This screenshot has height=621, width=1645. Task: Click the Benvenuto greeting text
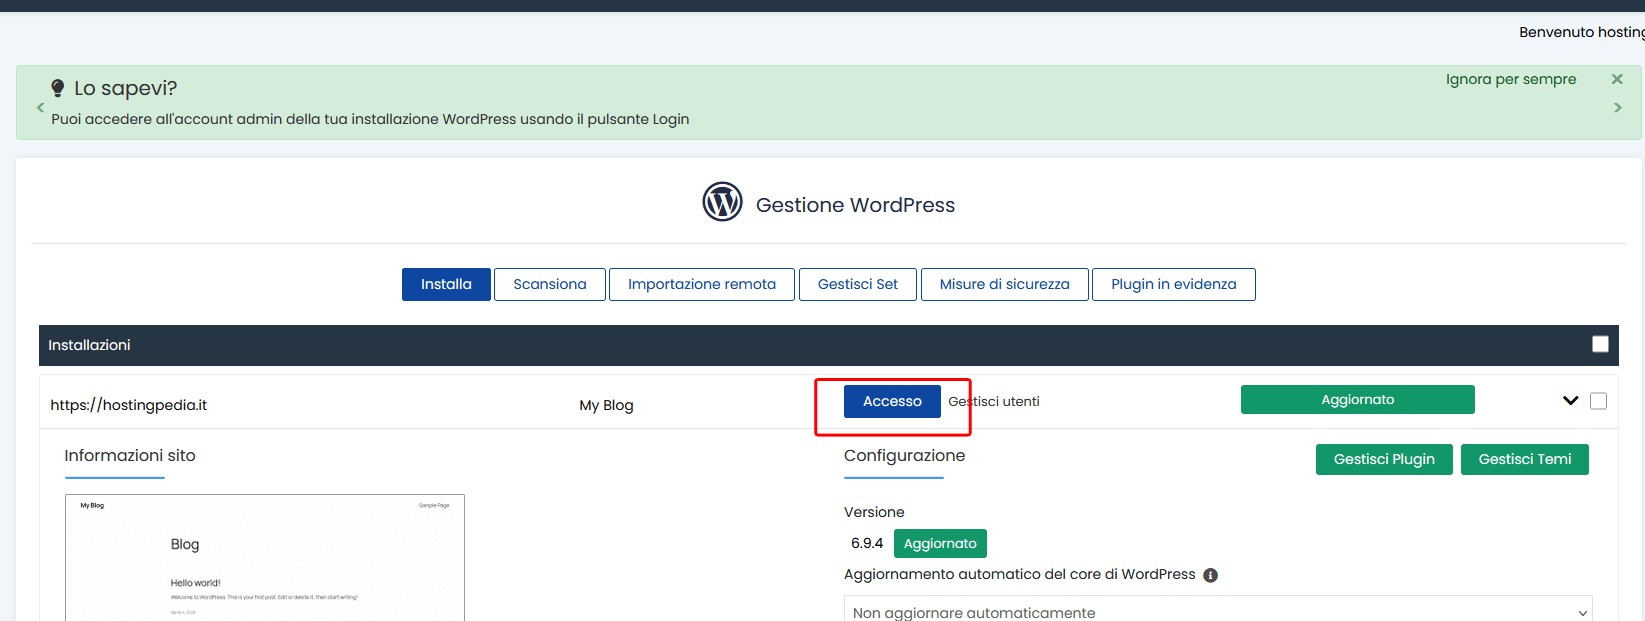(1581, 32)
